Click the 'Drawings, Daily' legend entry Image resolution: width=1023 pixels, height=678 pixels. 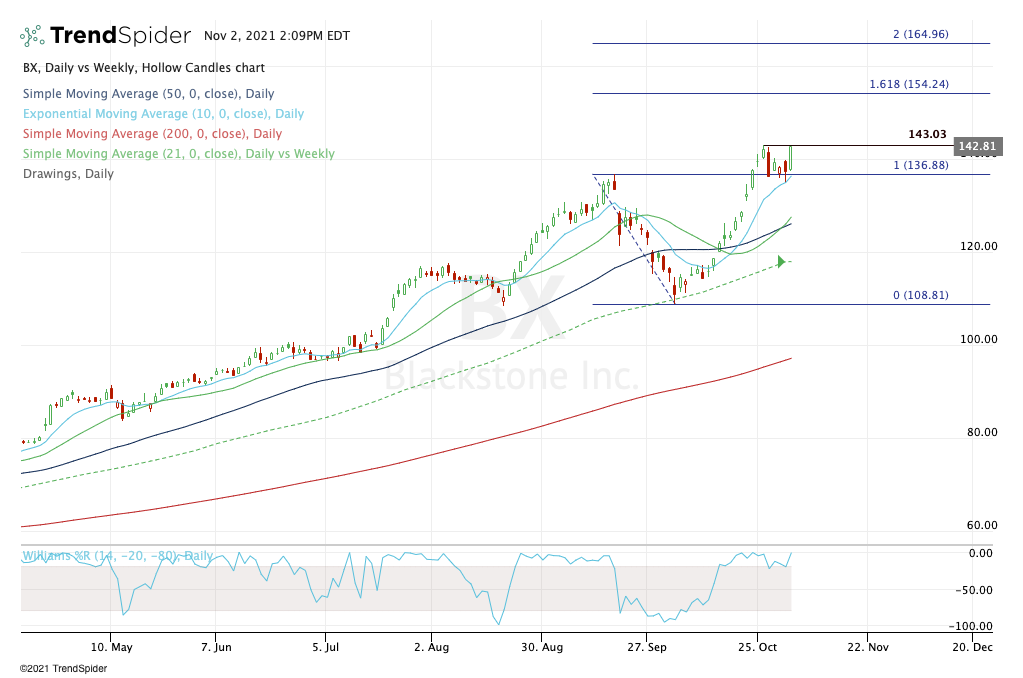[x=68, y=174]
